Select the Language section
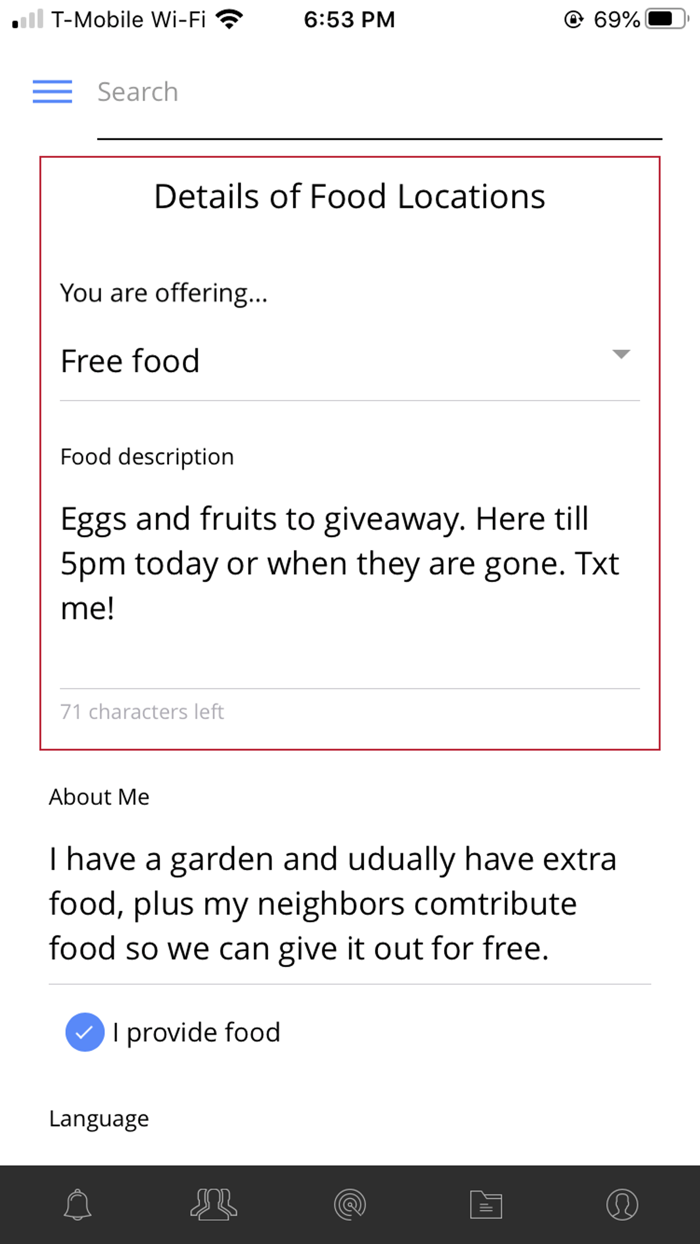Image resolution: width=700 pixels, height=1244 pixels. [99, 1118]
